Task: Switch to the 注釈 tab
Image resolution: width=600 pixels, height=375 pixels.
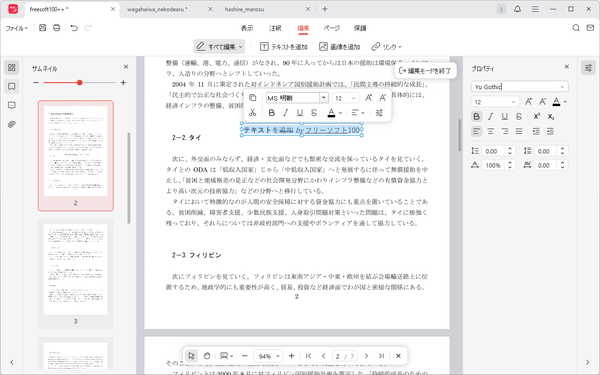Action: coord(275,28)
